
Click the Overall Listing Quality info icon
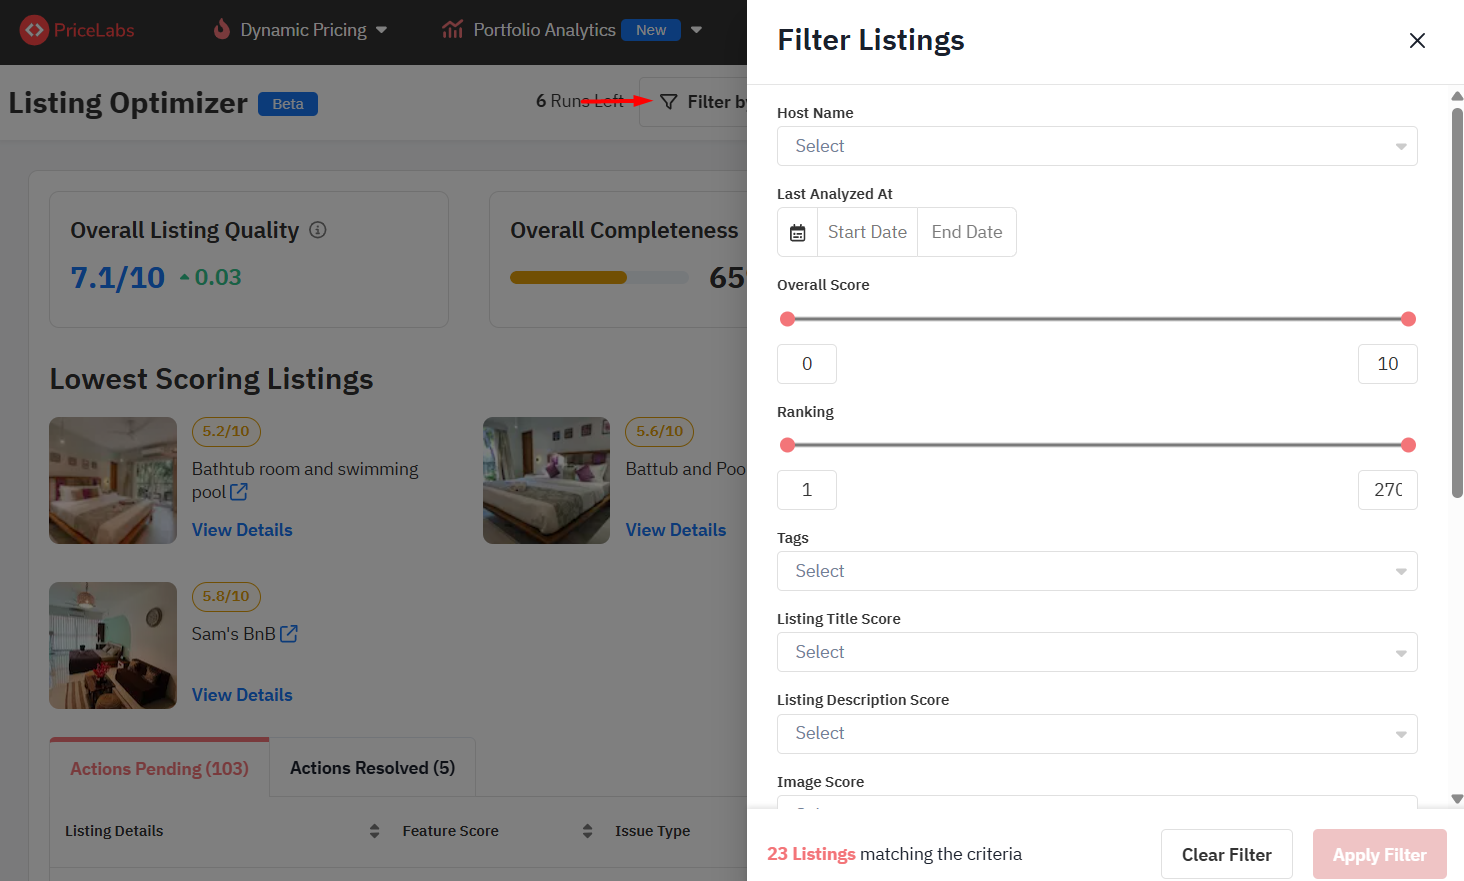click(x=318, y=230)
